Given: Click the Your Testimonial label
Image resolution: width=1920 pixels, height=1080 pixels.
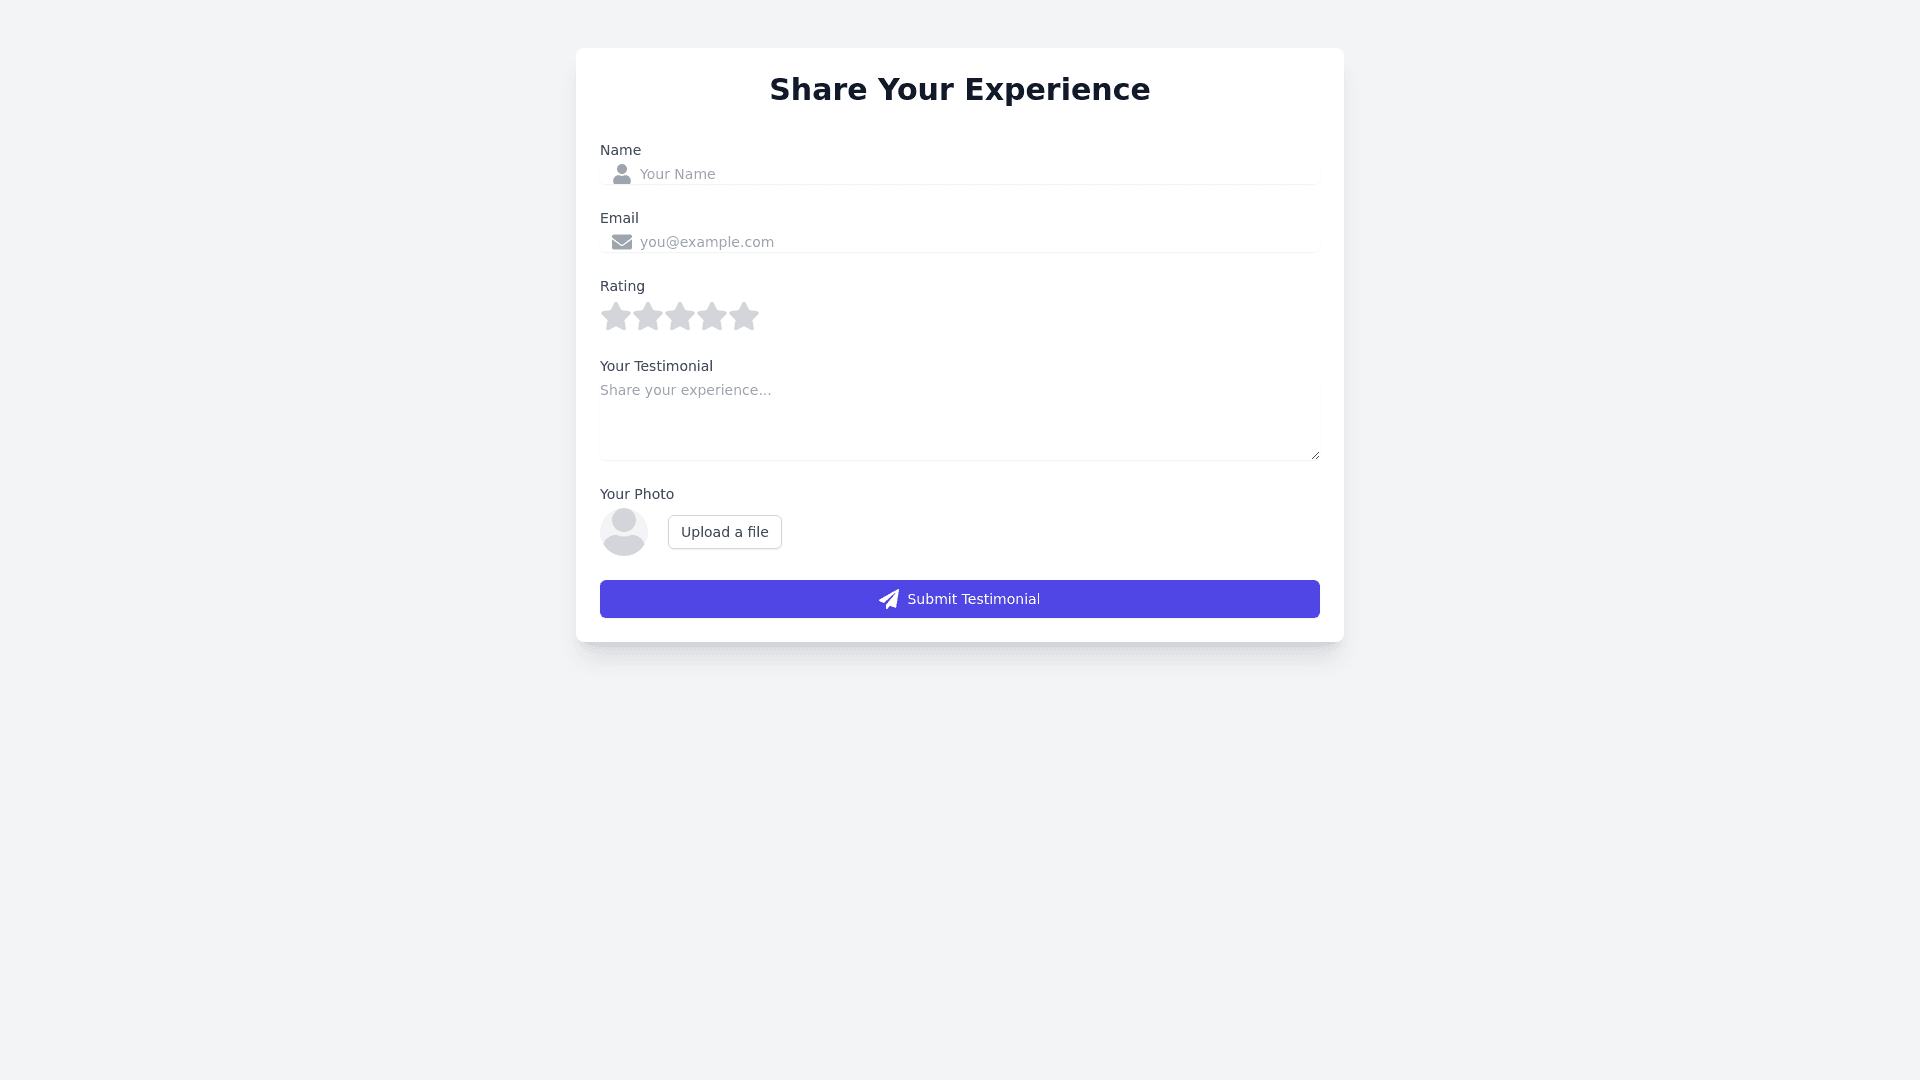Looking at the screenshot, I should tap(656, 366).
